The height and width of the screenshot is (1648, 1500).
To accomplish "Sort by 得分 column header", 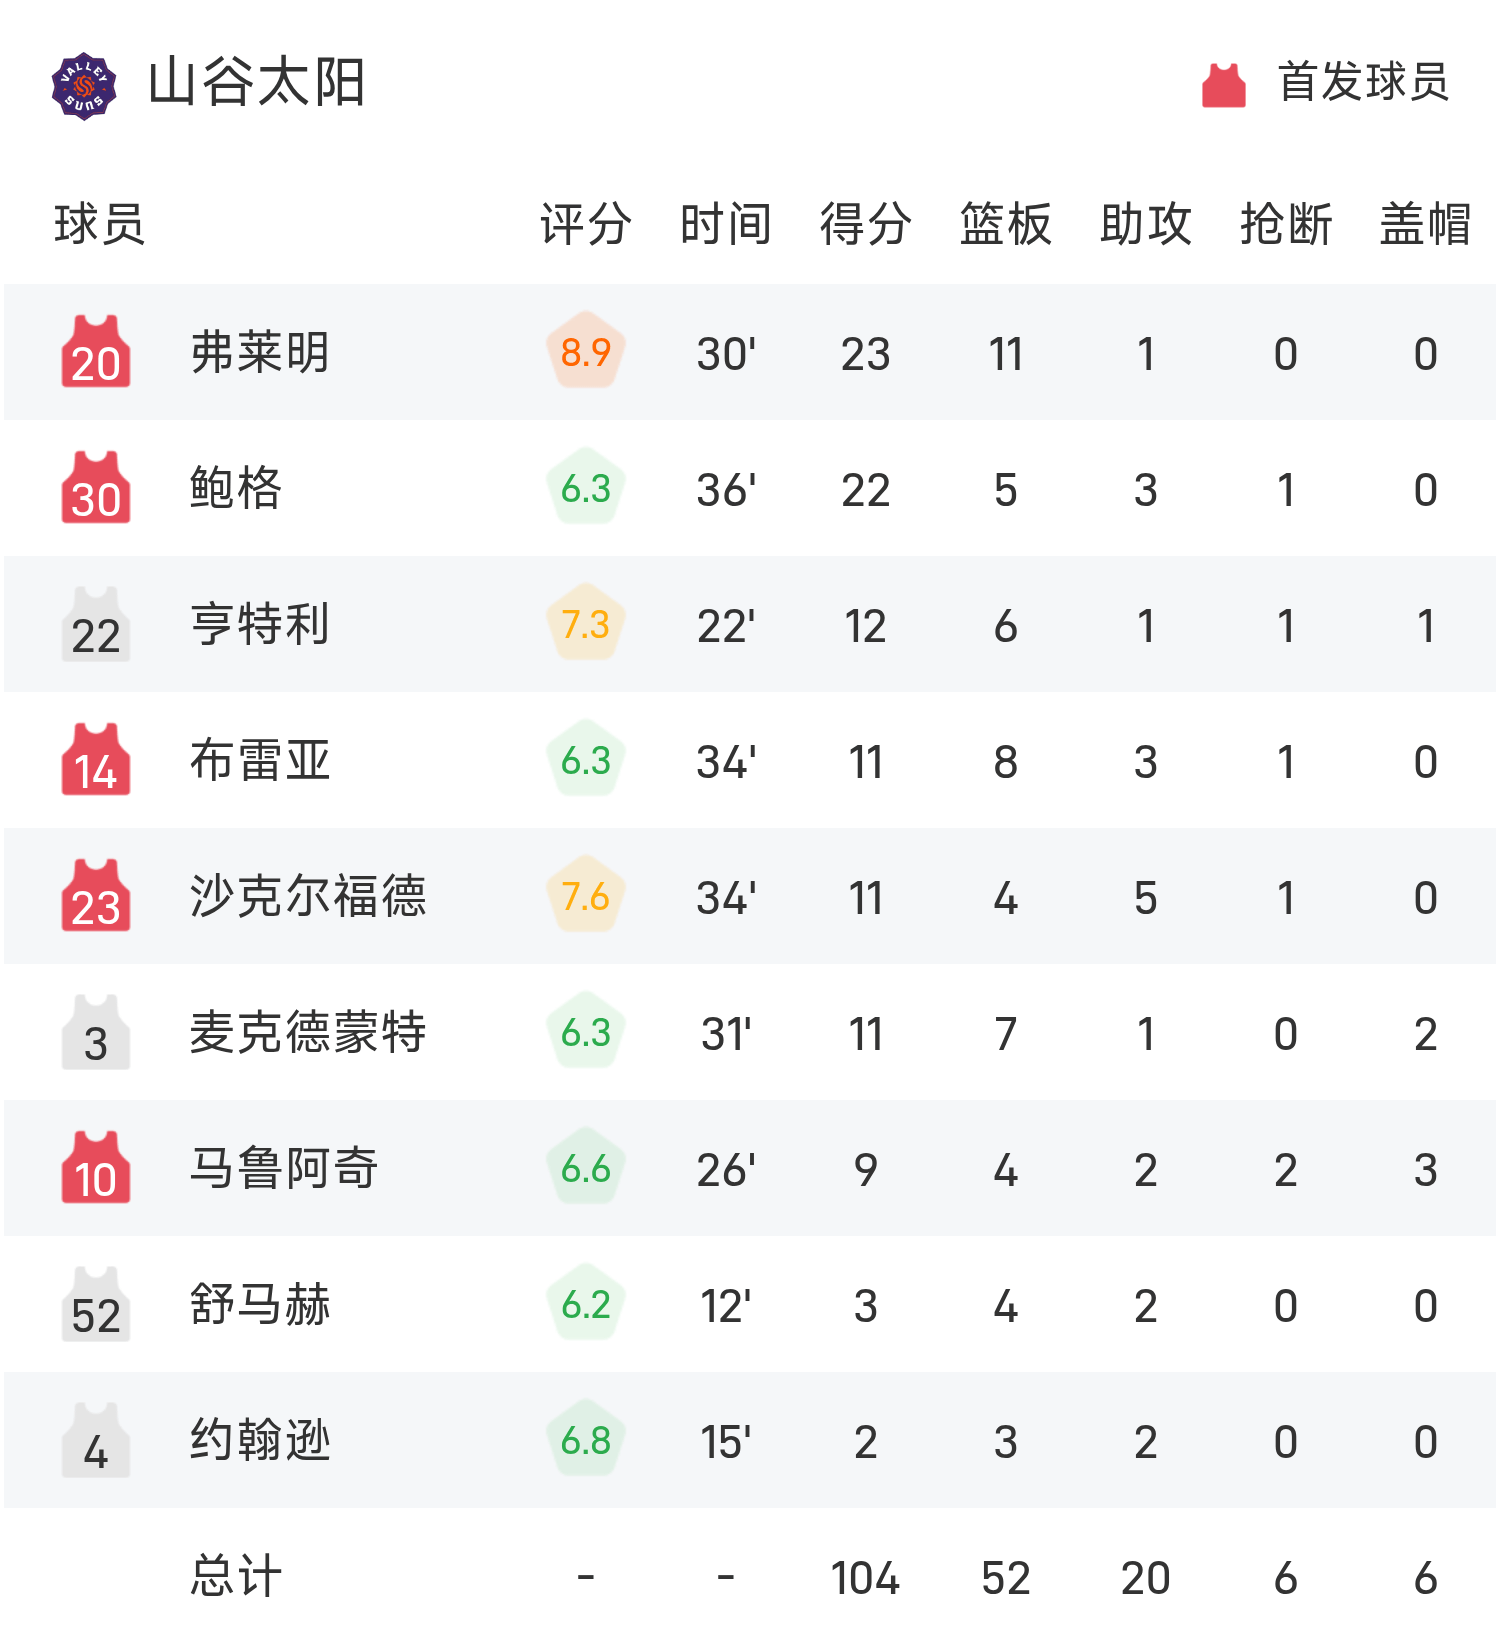I will (866, 224).
